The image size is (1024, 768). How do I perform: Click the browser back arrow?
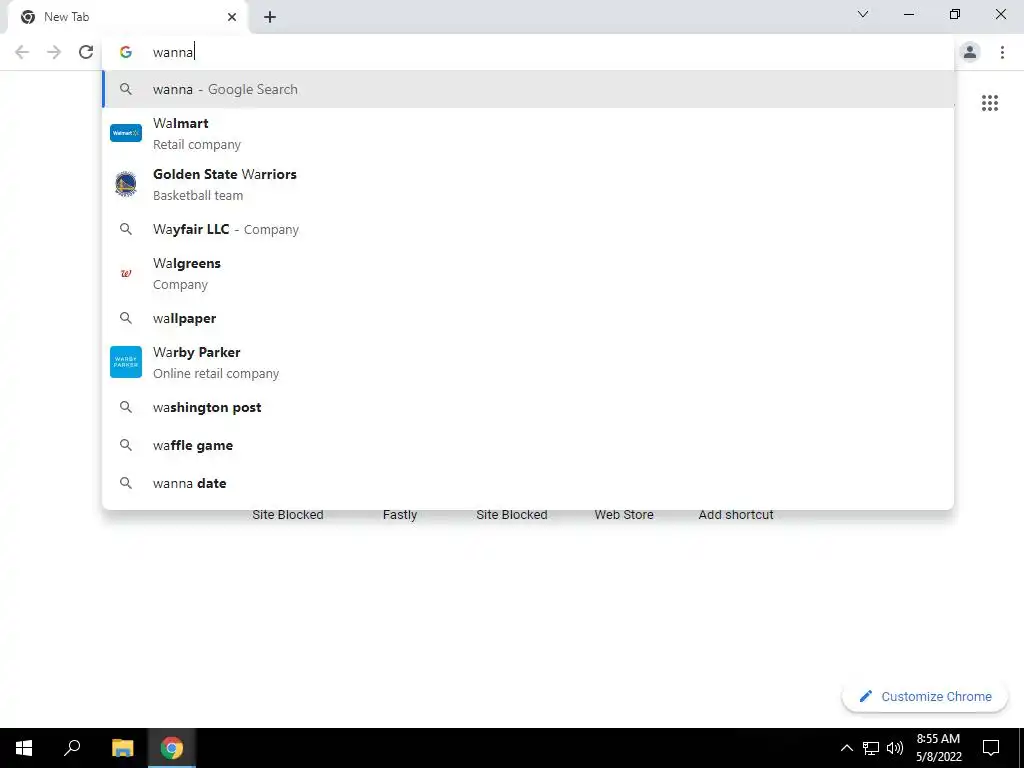tap(22, 52)
